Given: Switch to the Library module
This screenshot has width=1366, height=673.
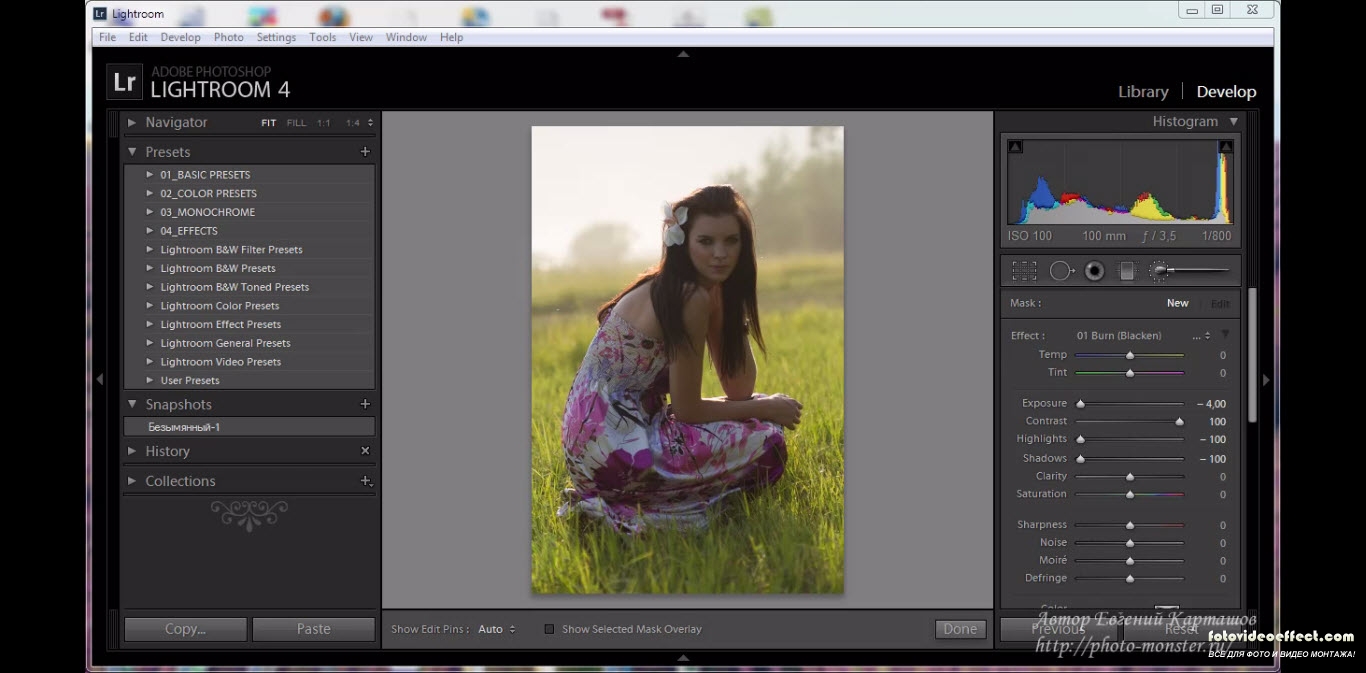Looking at the screenshot, I should [1143, 91].
